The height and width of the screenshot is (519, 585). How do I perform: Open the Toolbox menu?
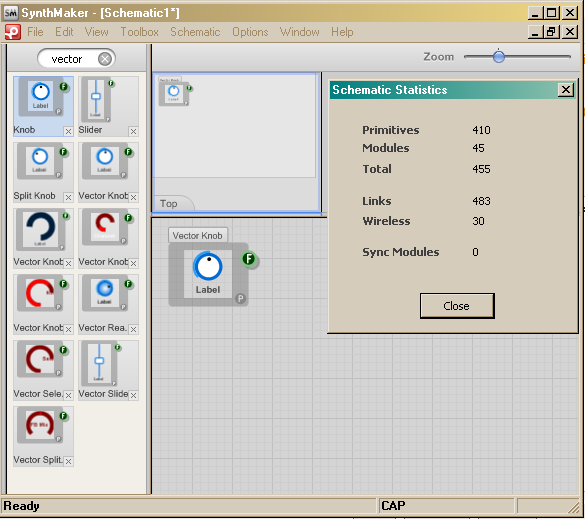[140, 32]
